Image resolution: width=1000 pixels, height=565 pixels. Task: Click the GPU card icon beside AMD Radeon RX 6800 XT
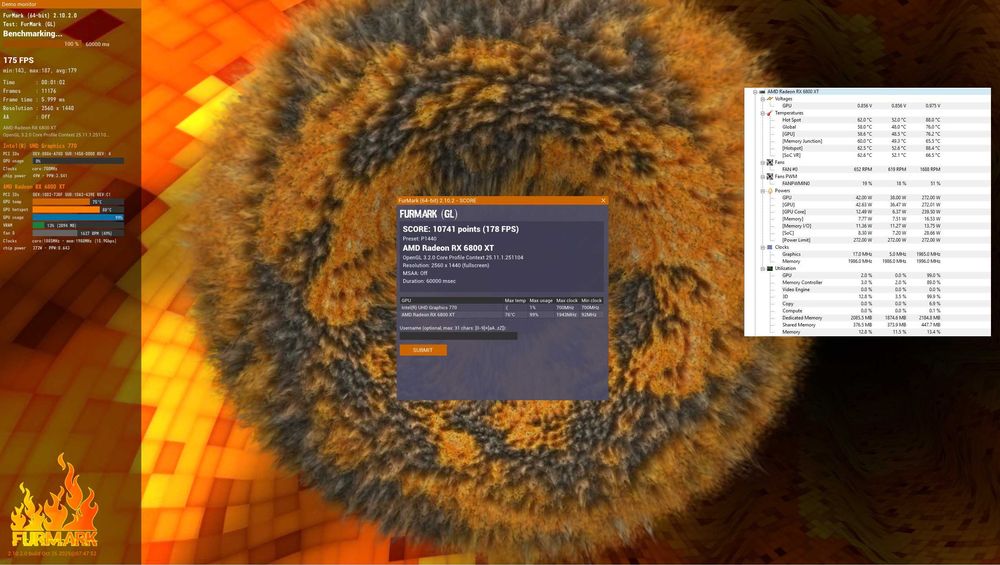tap(762, 92)
